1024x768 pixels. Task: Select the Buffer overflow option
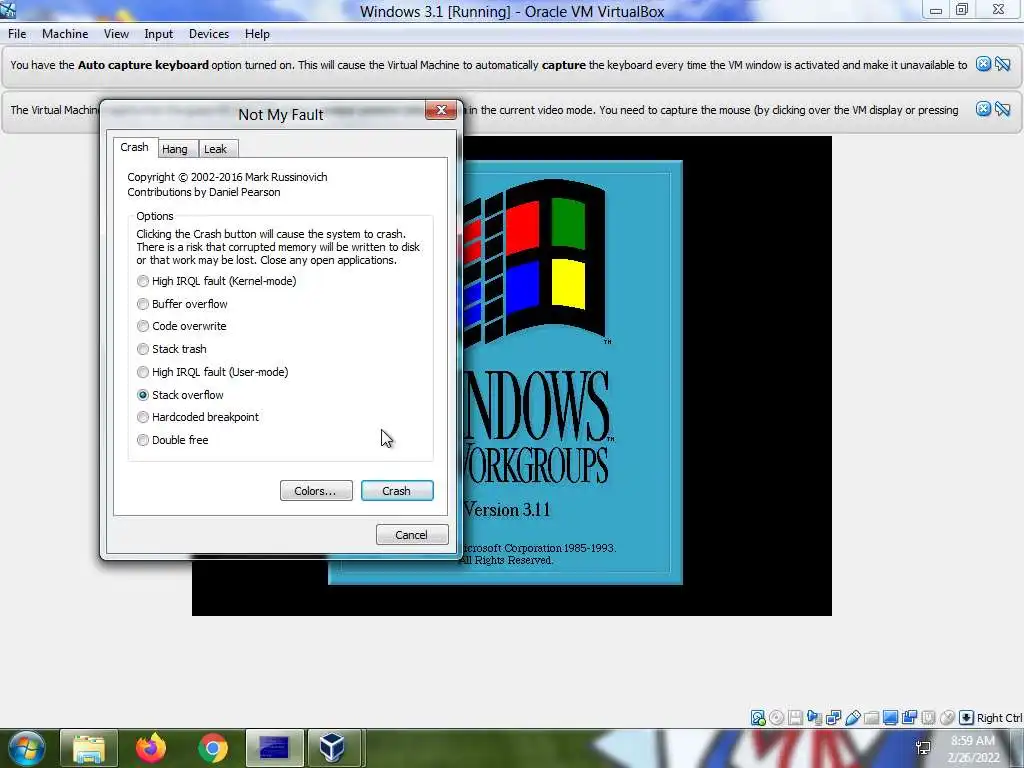coord(182,304)
